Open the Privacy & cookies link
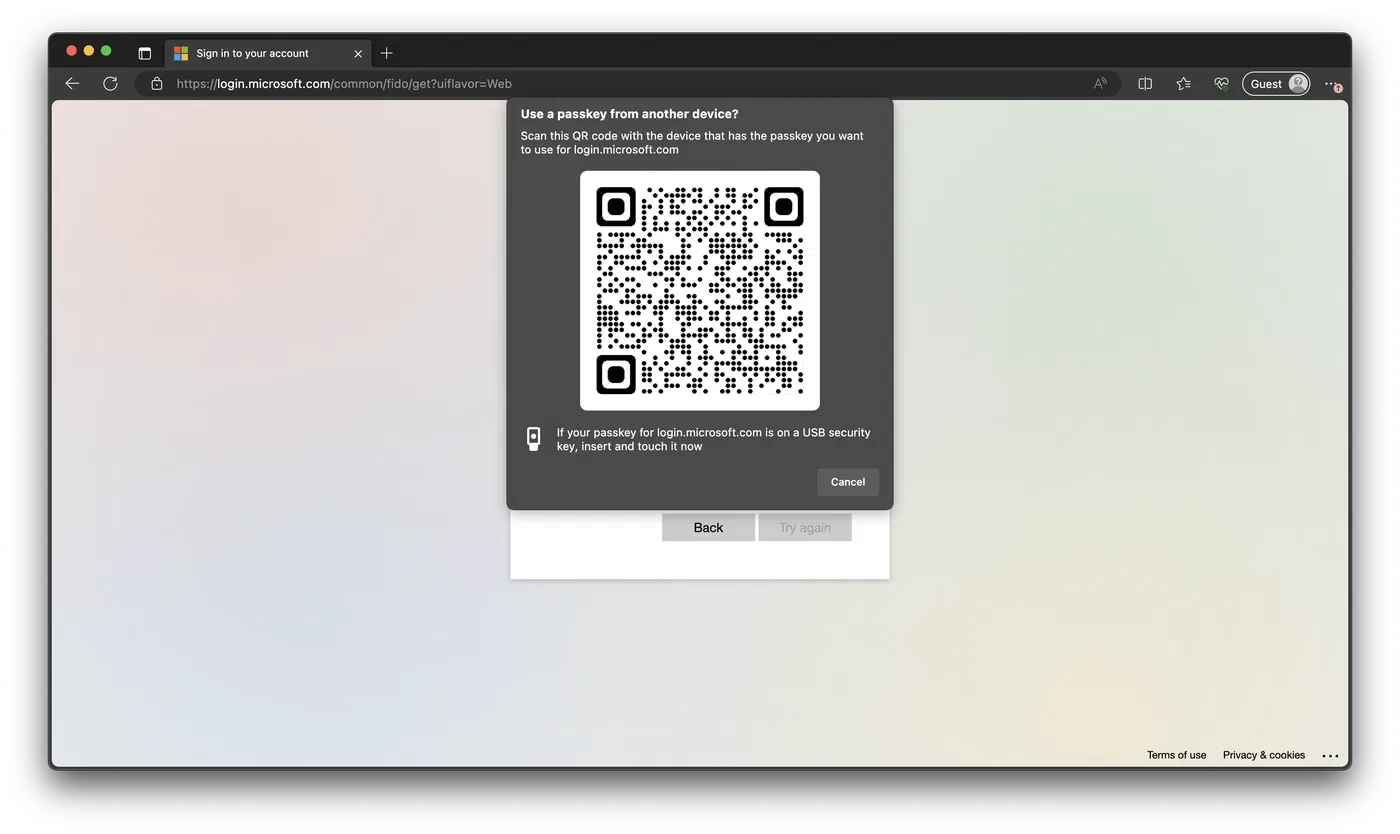1400x834 pixels. pyautogui.click(x=1264, y=755)
